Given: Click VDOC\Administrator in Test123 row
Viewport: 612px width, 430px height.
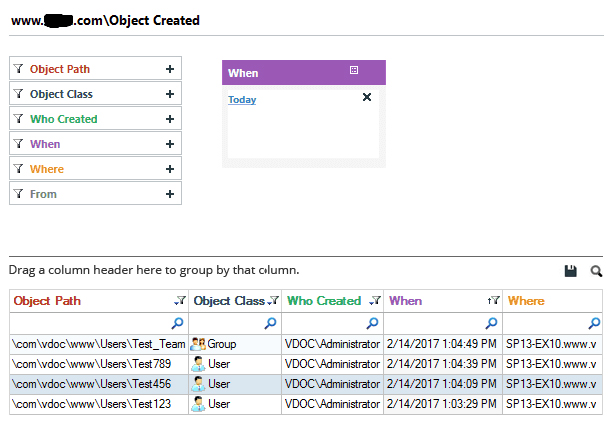Looking at the screenshot, I should [x=332, y=404].
